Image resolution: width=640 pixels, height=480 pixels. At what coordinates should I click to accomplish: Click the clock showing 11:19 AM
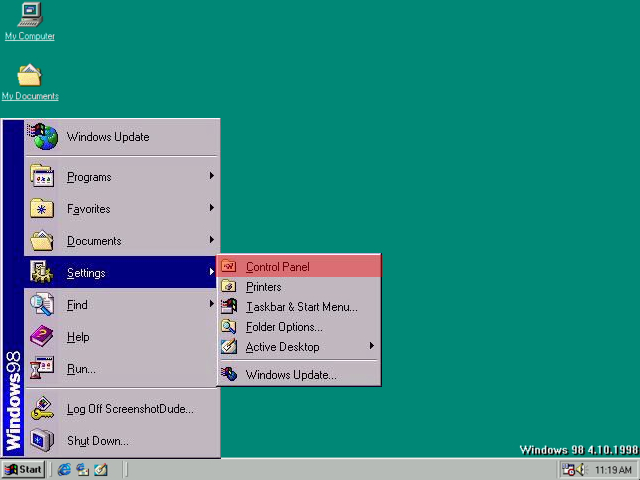coord(613,469)
